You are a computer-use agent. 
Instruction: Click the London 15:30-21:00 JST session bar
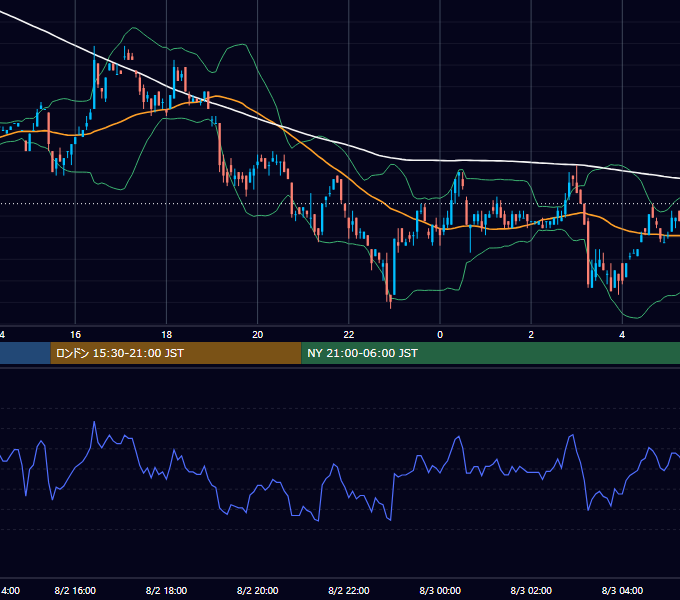coord(176,353)
